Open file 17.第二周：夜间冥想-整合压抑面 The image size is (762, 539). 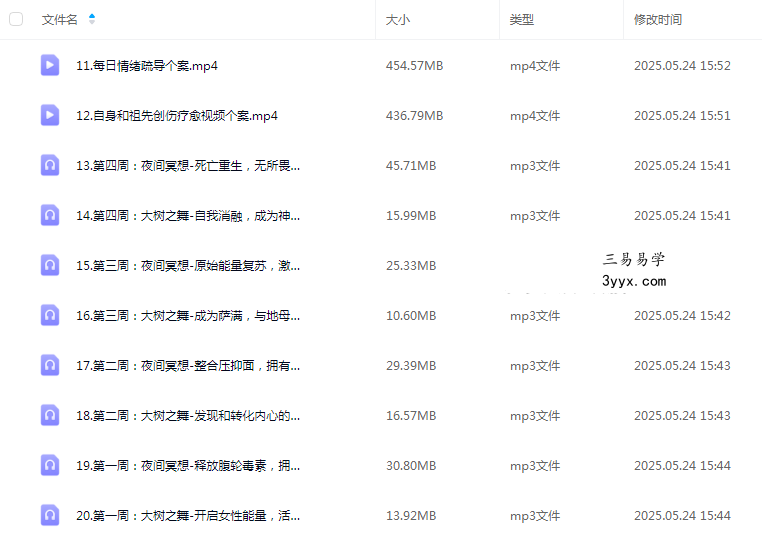188,366
